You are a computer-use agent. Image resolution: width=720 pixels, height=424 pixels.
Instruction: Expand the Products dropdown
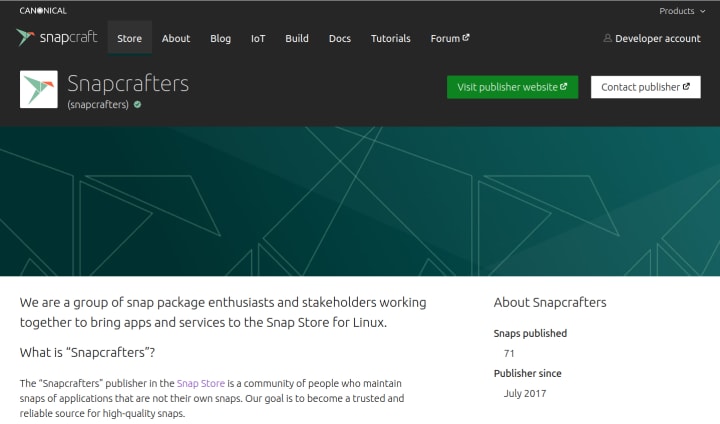point(682,11)
